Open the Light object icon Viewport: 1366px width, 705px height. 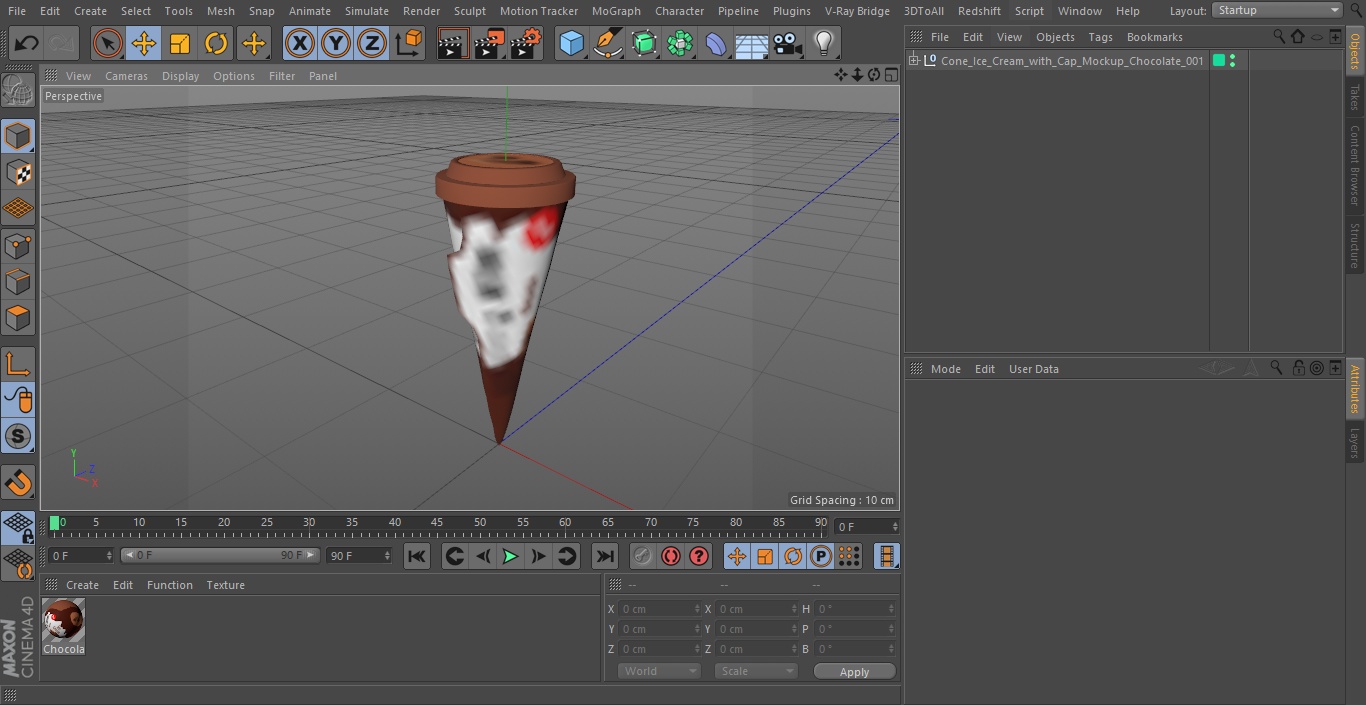point(823,43)
